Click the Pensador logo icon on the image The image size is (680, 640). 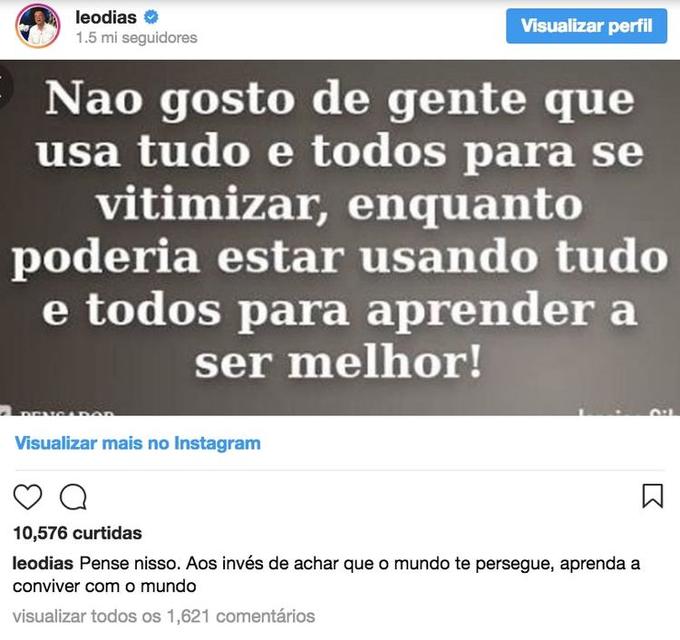tap(5, 411)
